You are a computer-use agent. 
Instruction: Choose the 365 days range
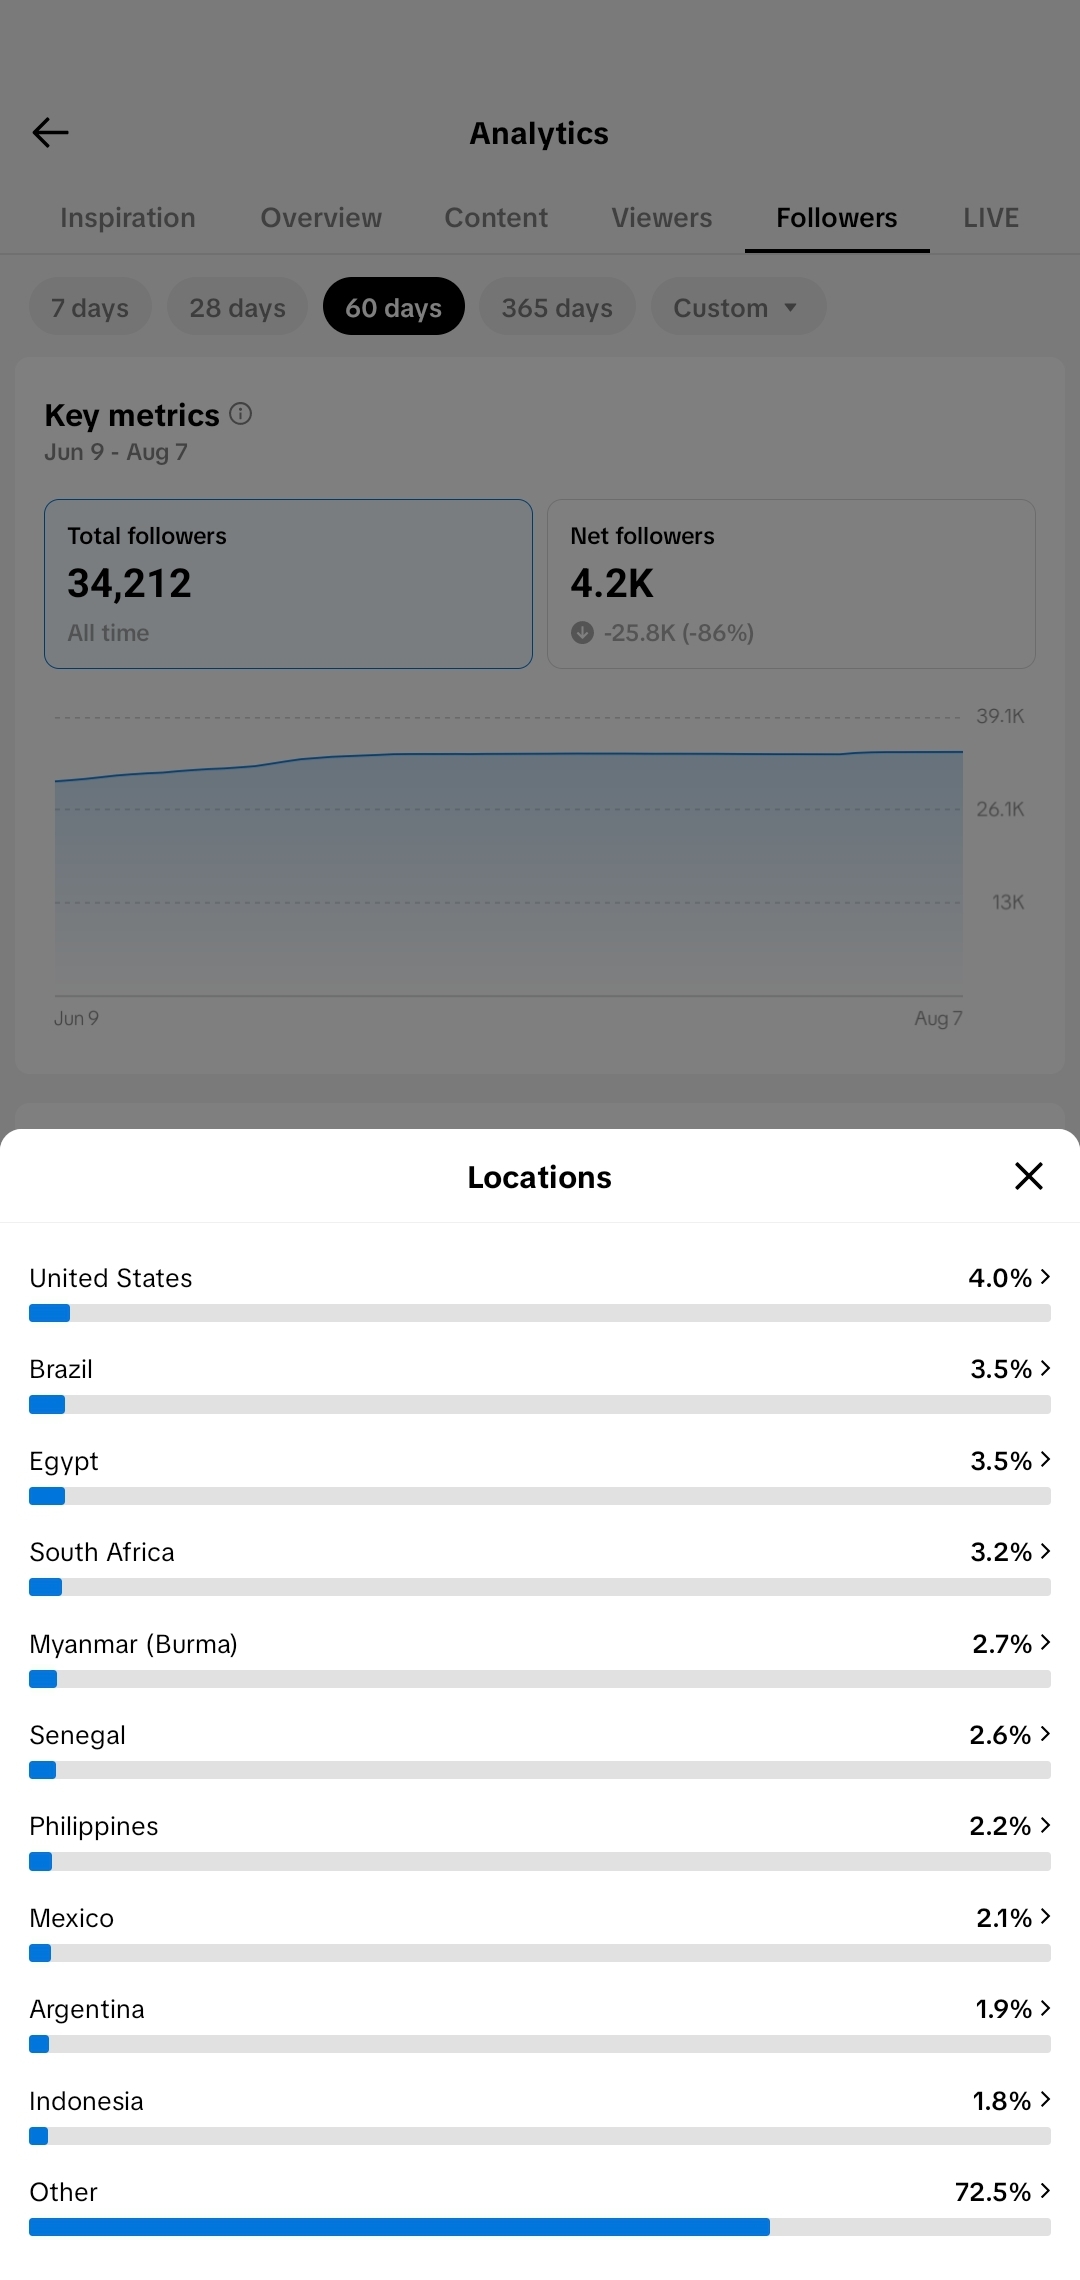(557, 307)
